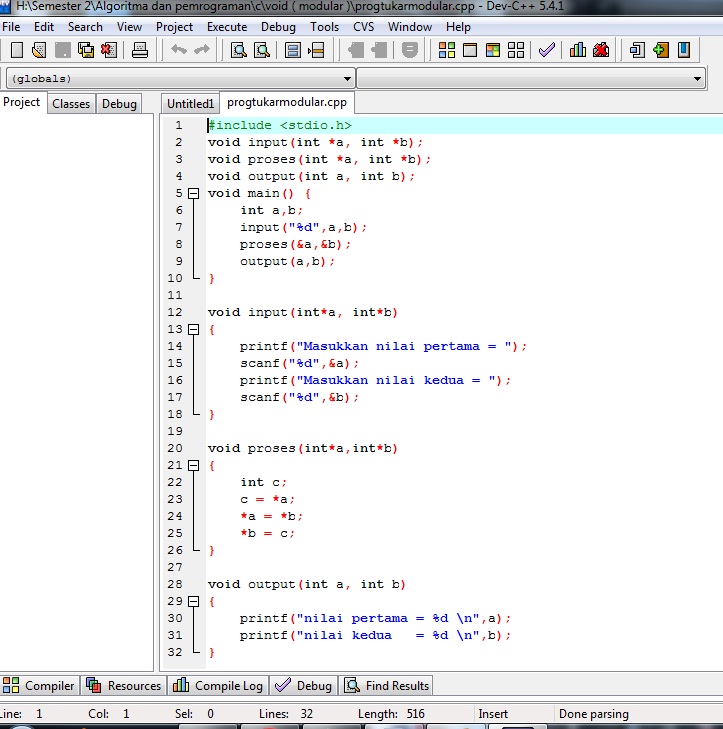Open the Execute menu

227,27
